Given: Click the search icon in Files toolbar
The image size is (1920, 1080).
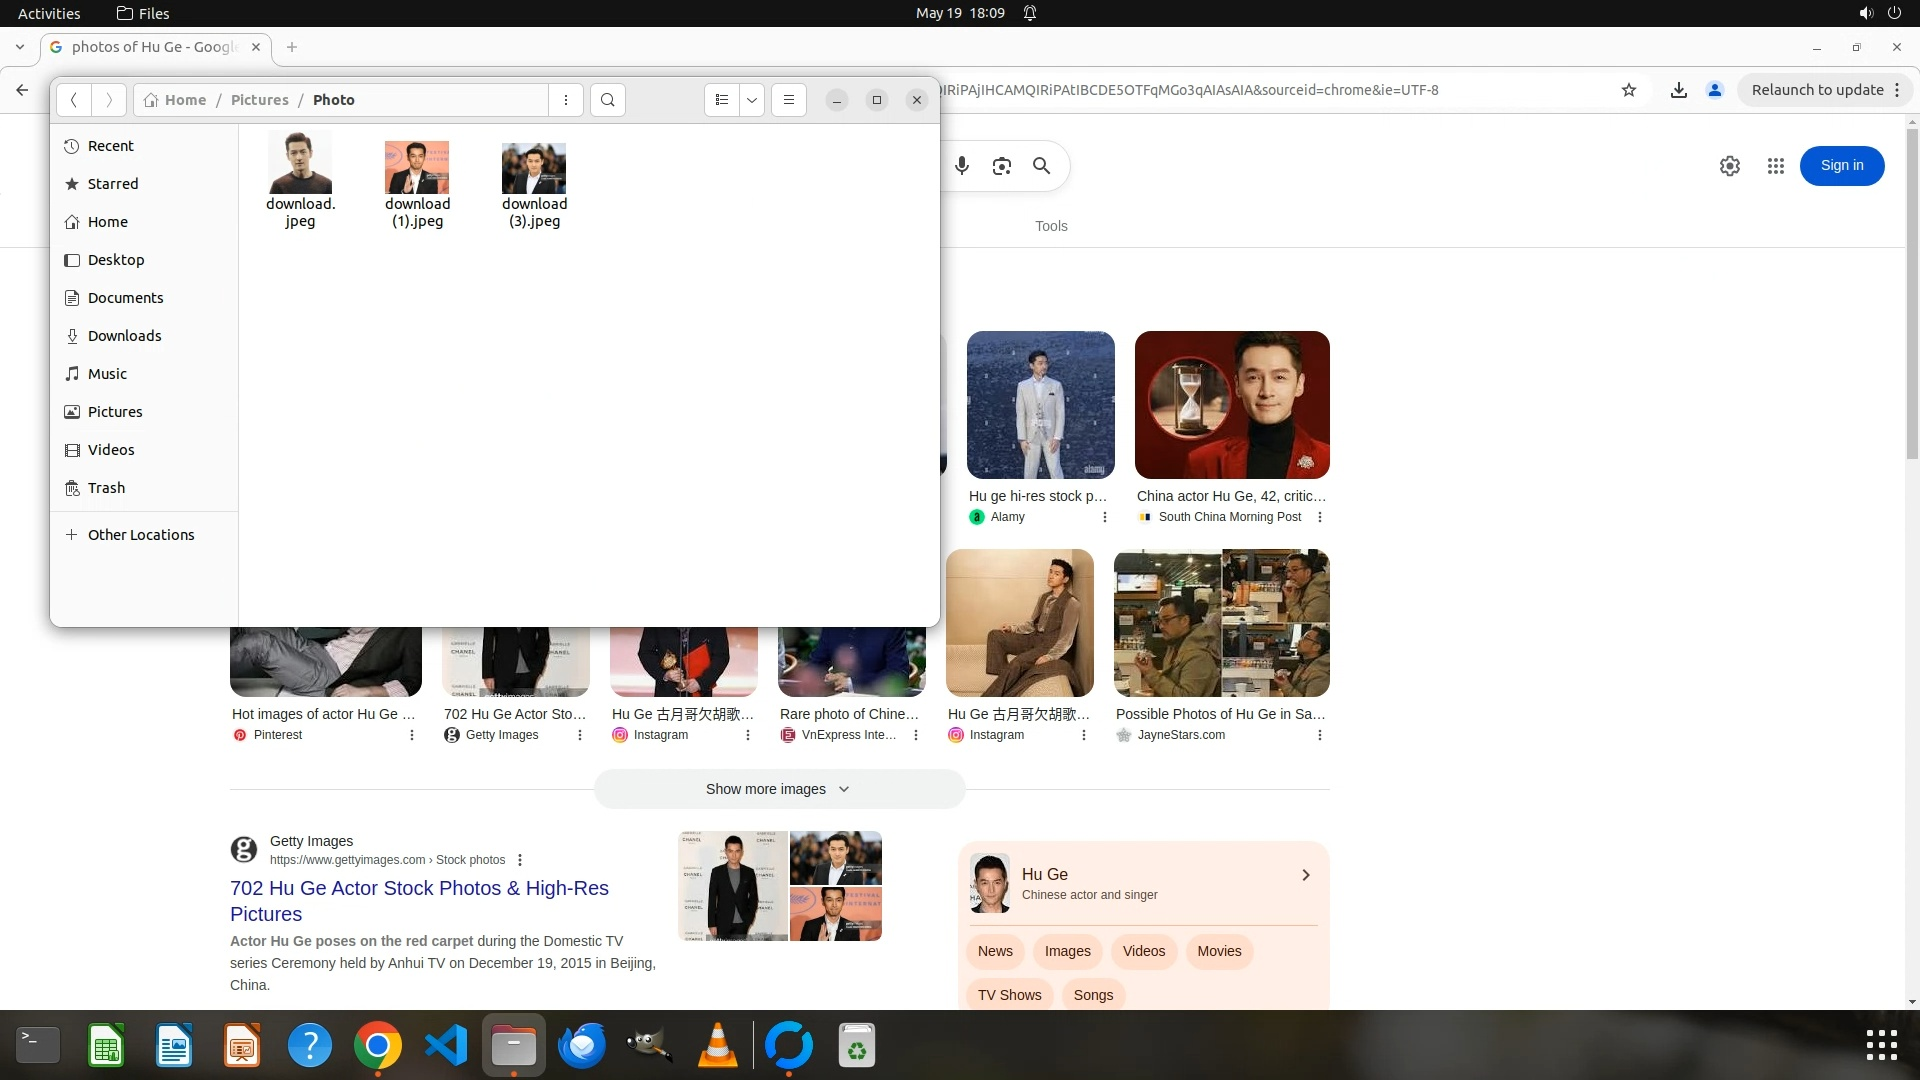Looking at the screenshot, I should pyautogui.click(x=607, y=100).
